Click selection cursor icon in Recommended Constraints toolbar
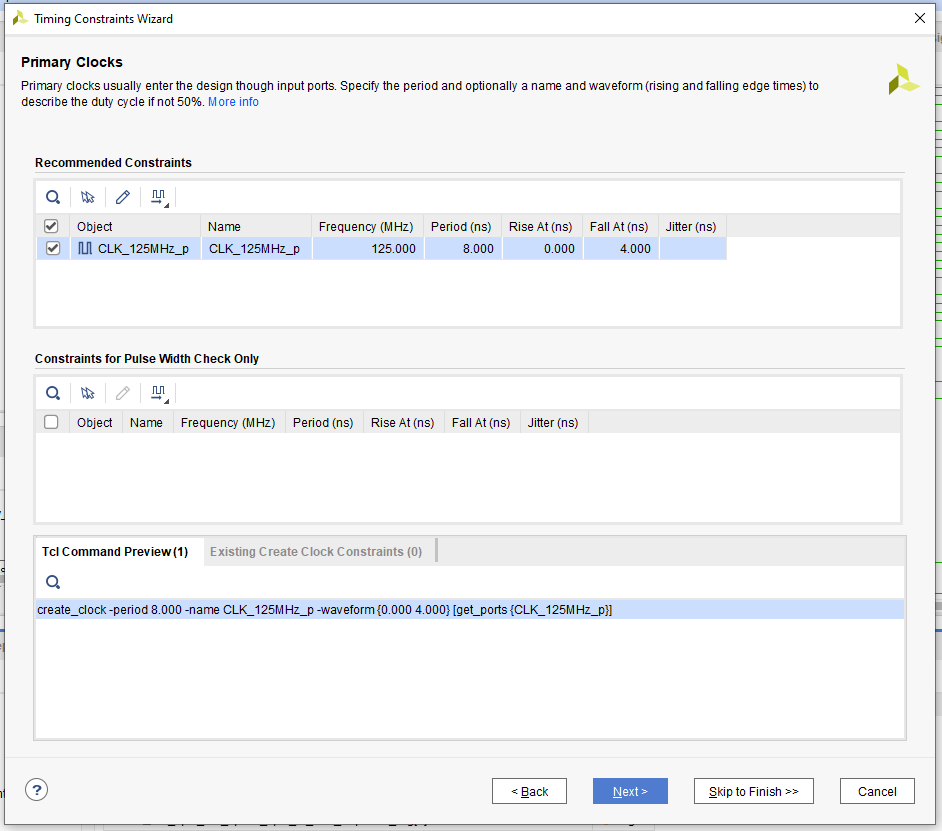This screenshot has width=942, height=831. click(x=88, y=197)
